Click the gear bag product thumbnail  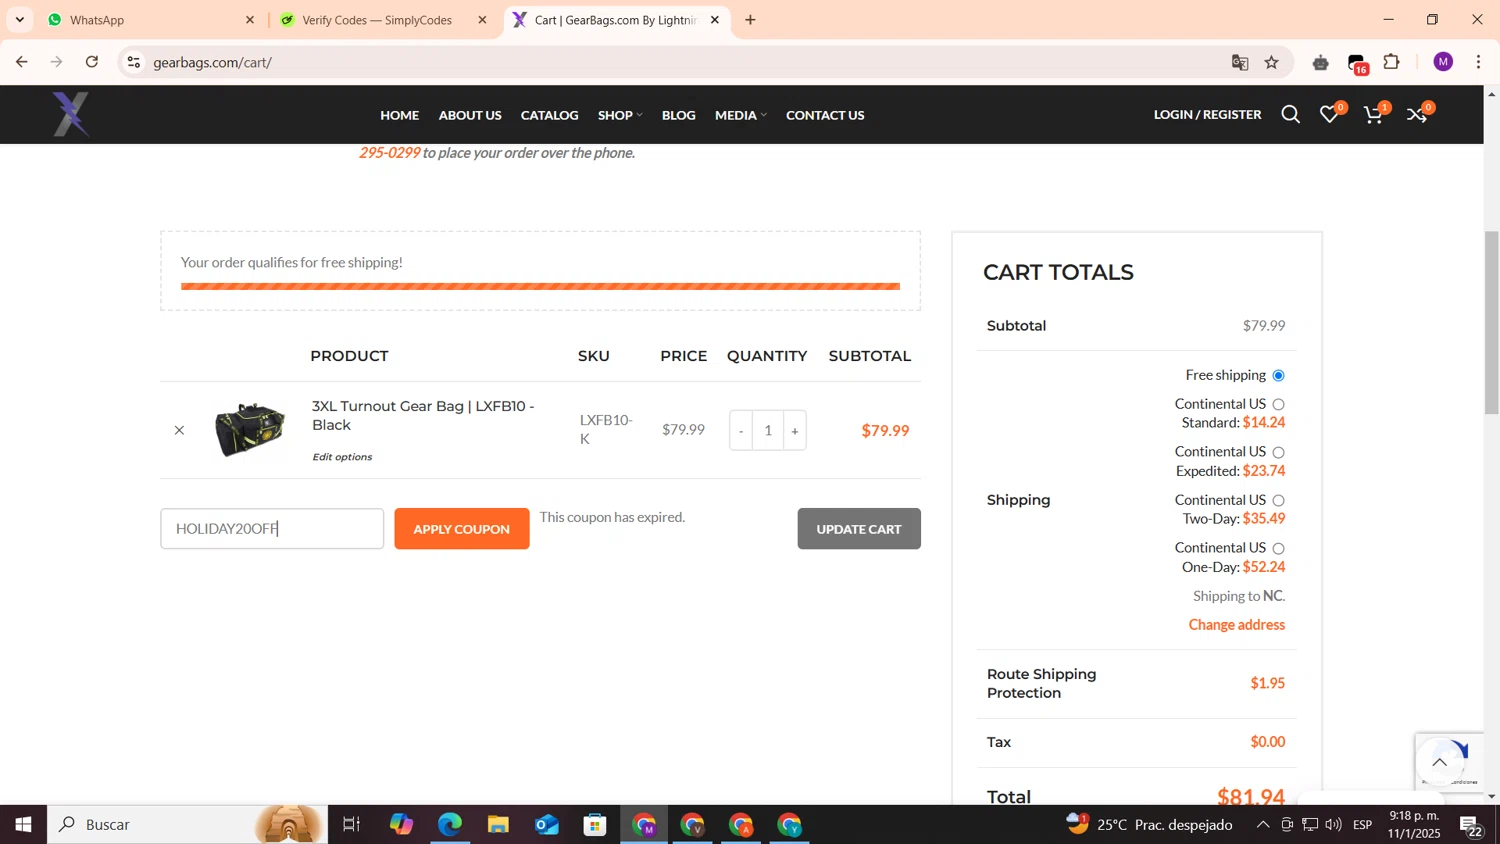(250, 430)
